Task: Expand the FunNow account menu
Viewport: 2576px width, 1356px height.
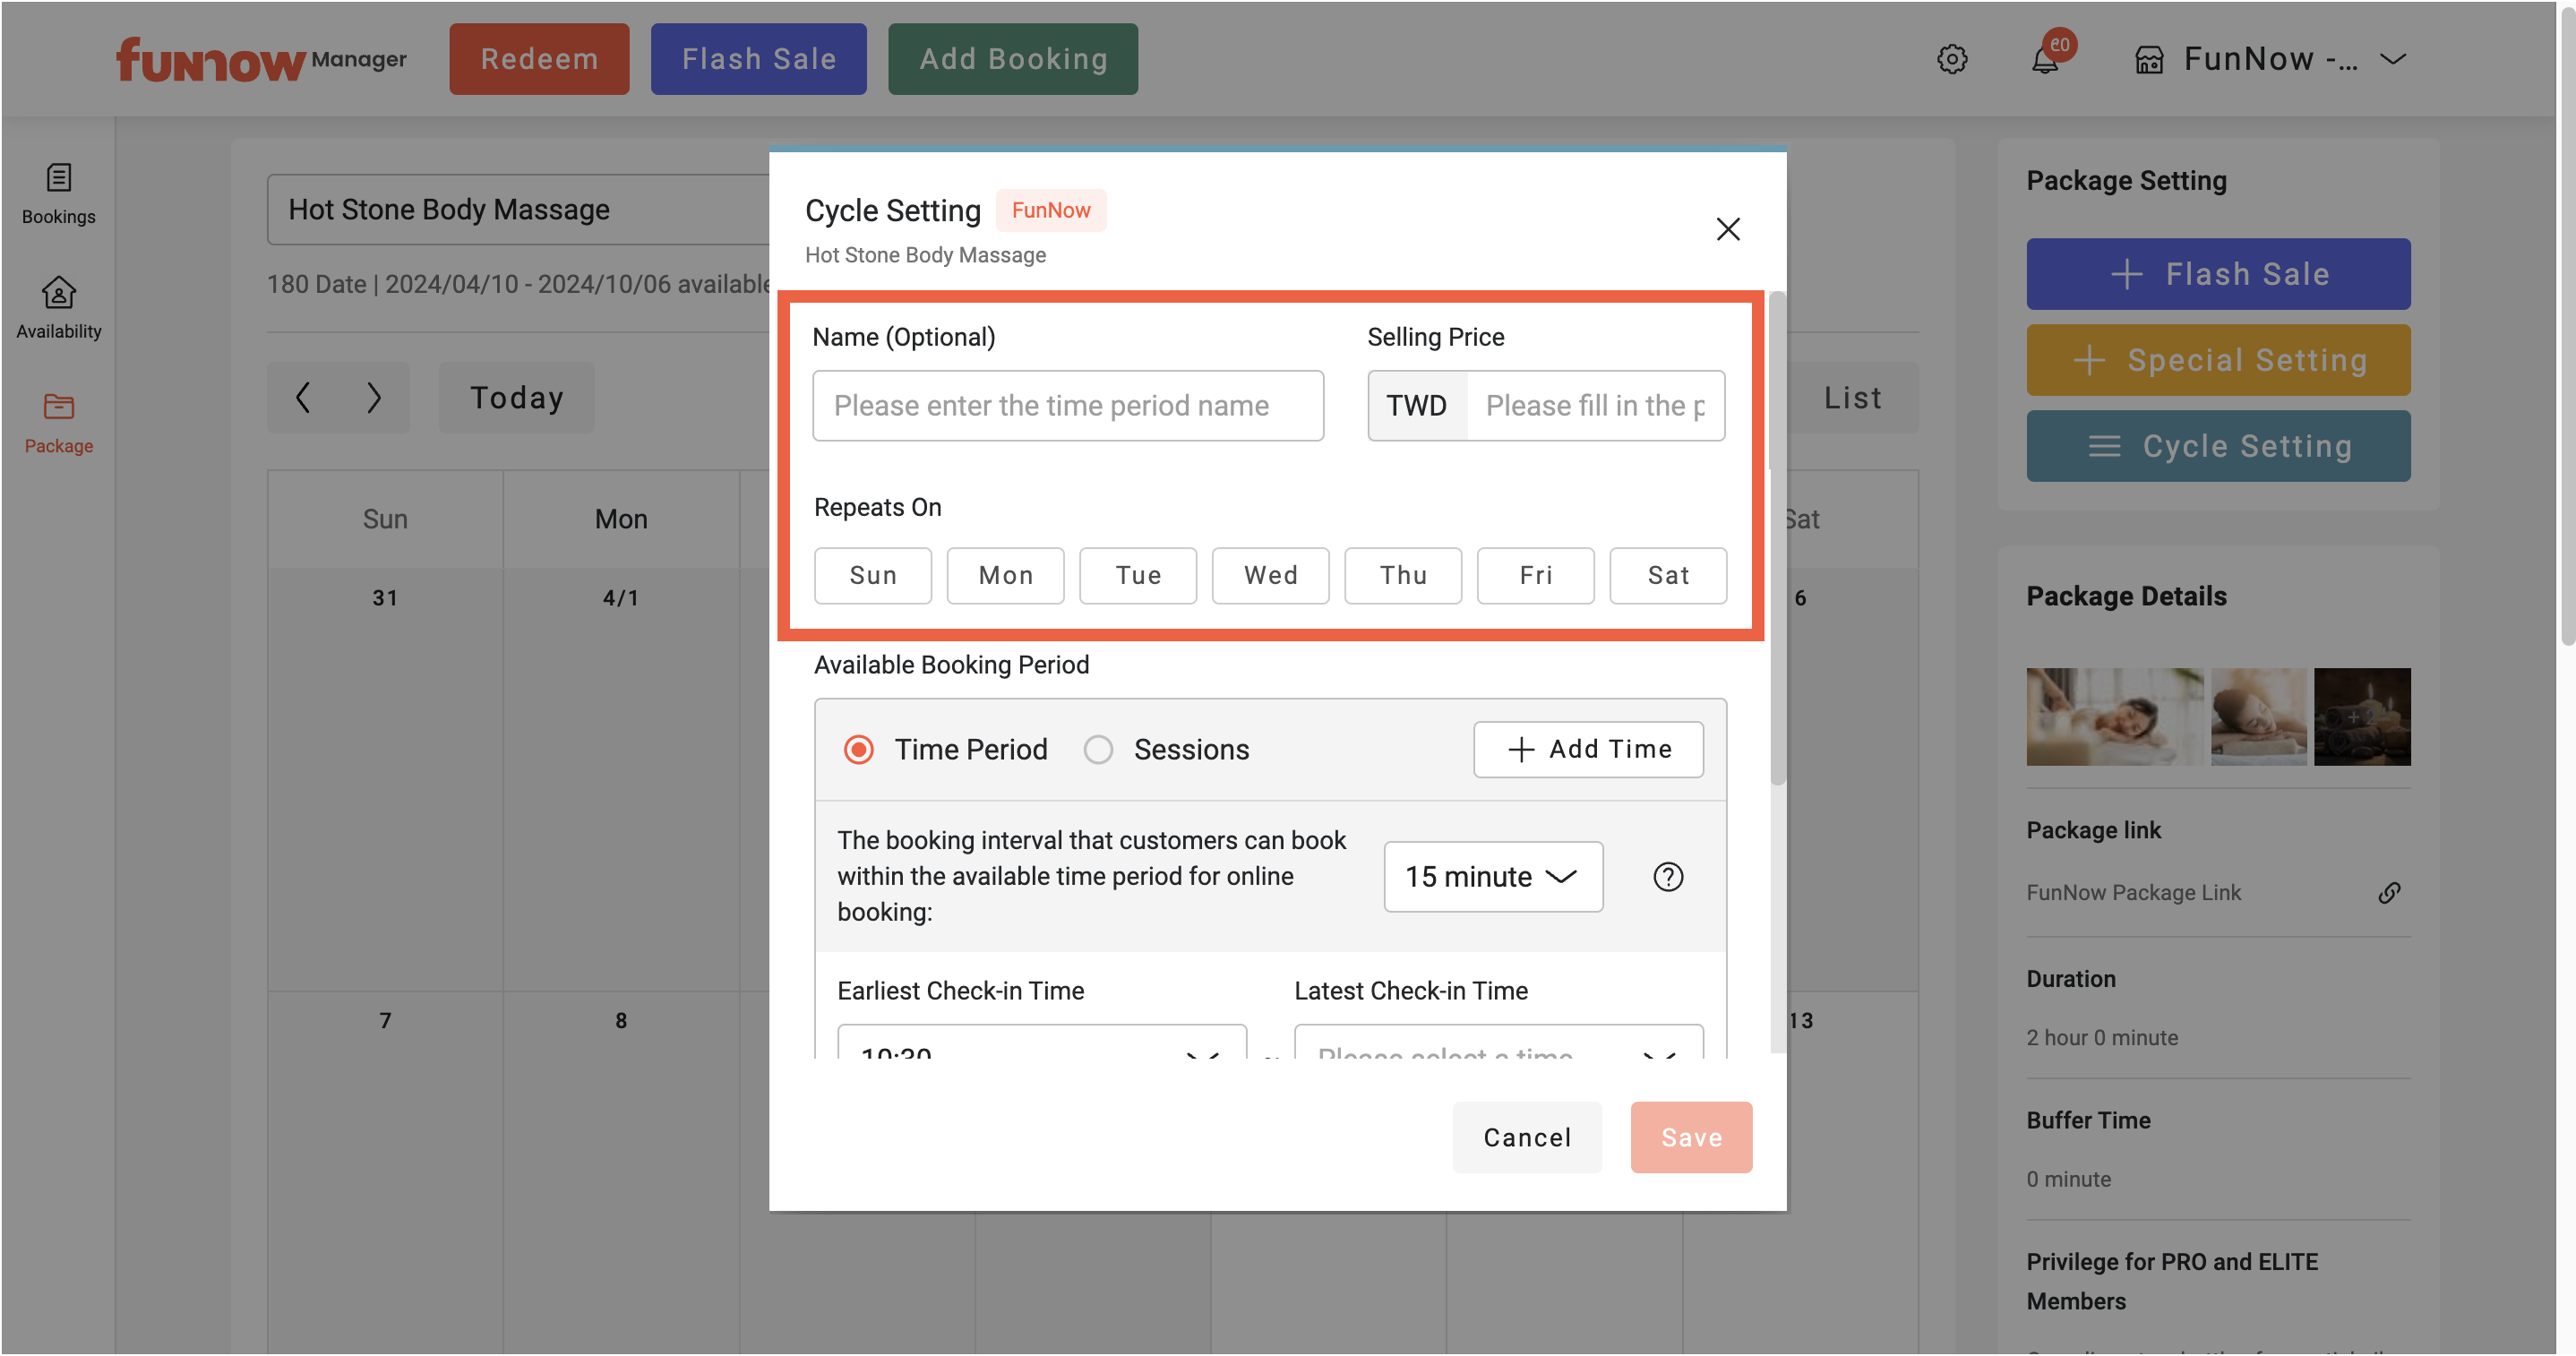Action: tap(2270, 59)
